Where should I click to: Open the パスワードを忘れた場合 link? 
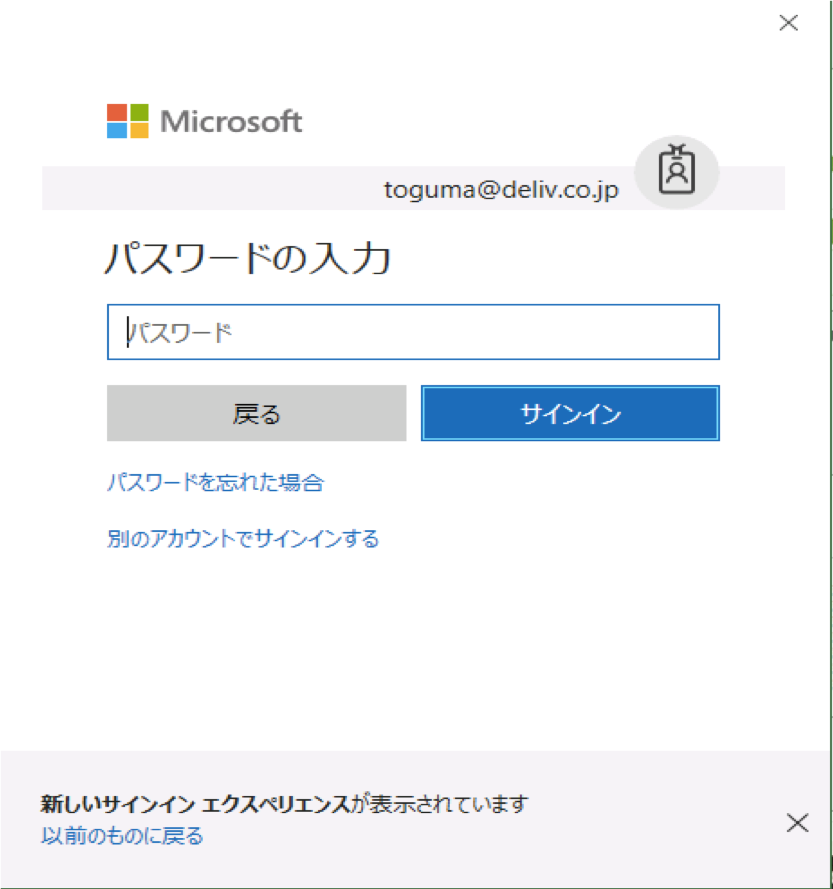(x=215, y=483)
